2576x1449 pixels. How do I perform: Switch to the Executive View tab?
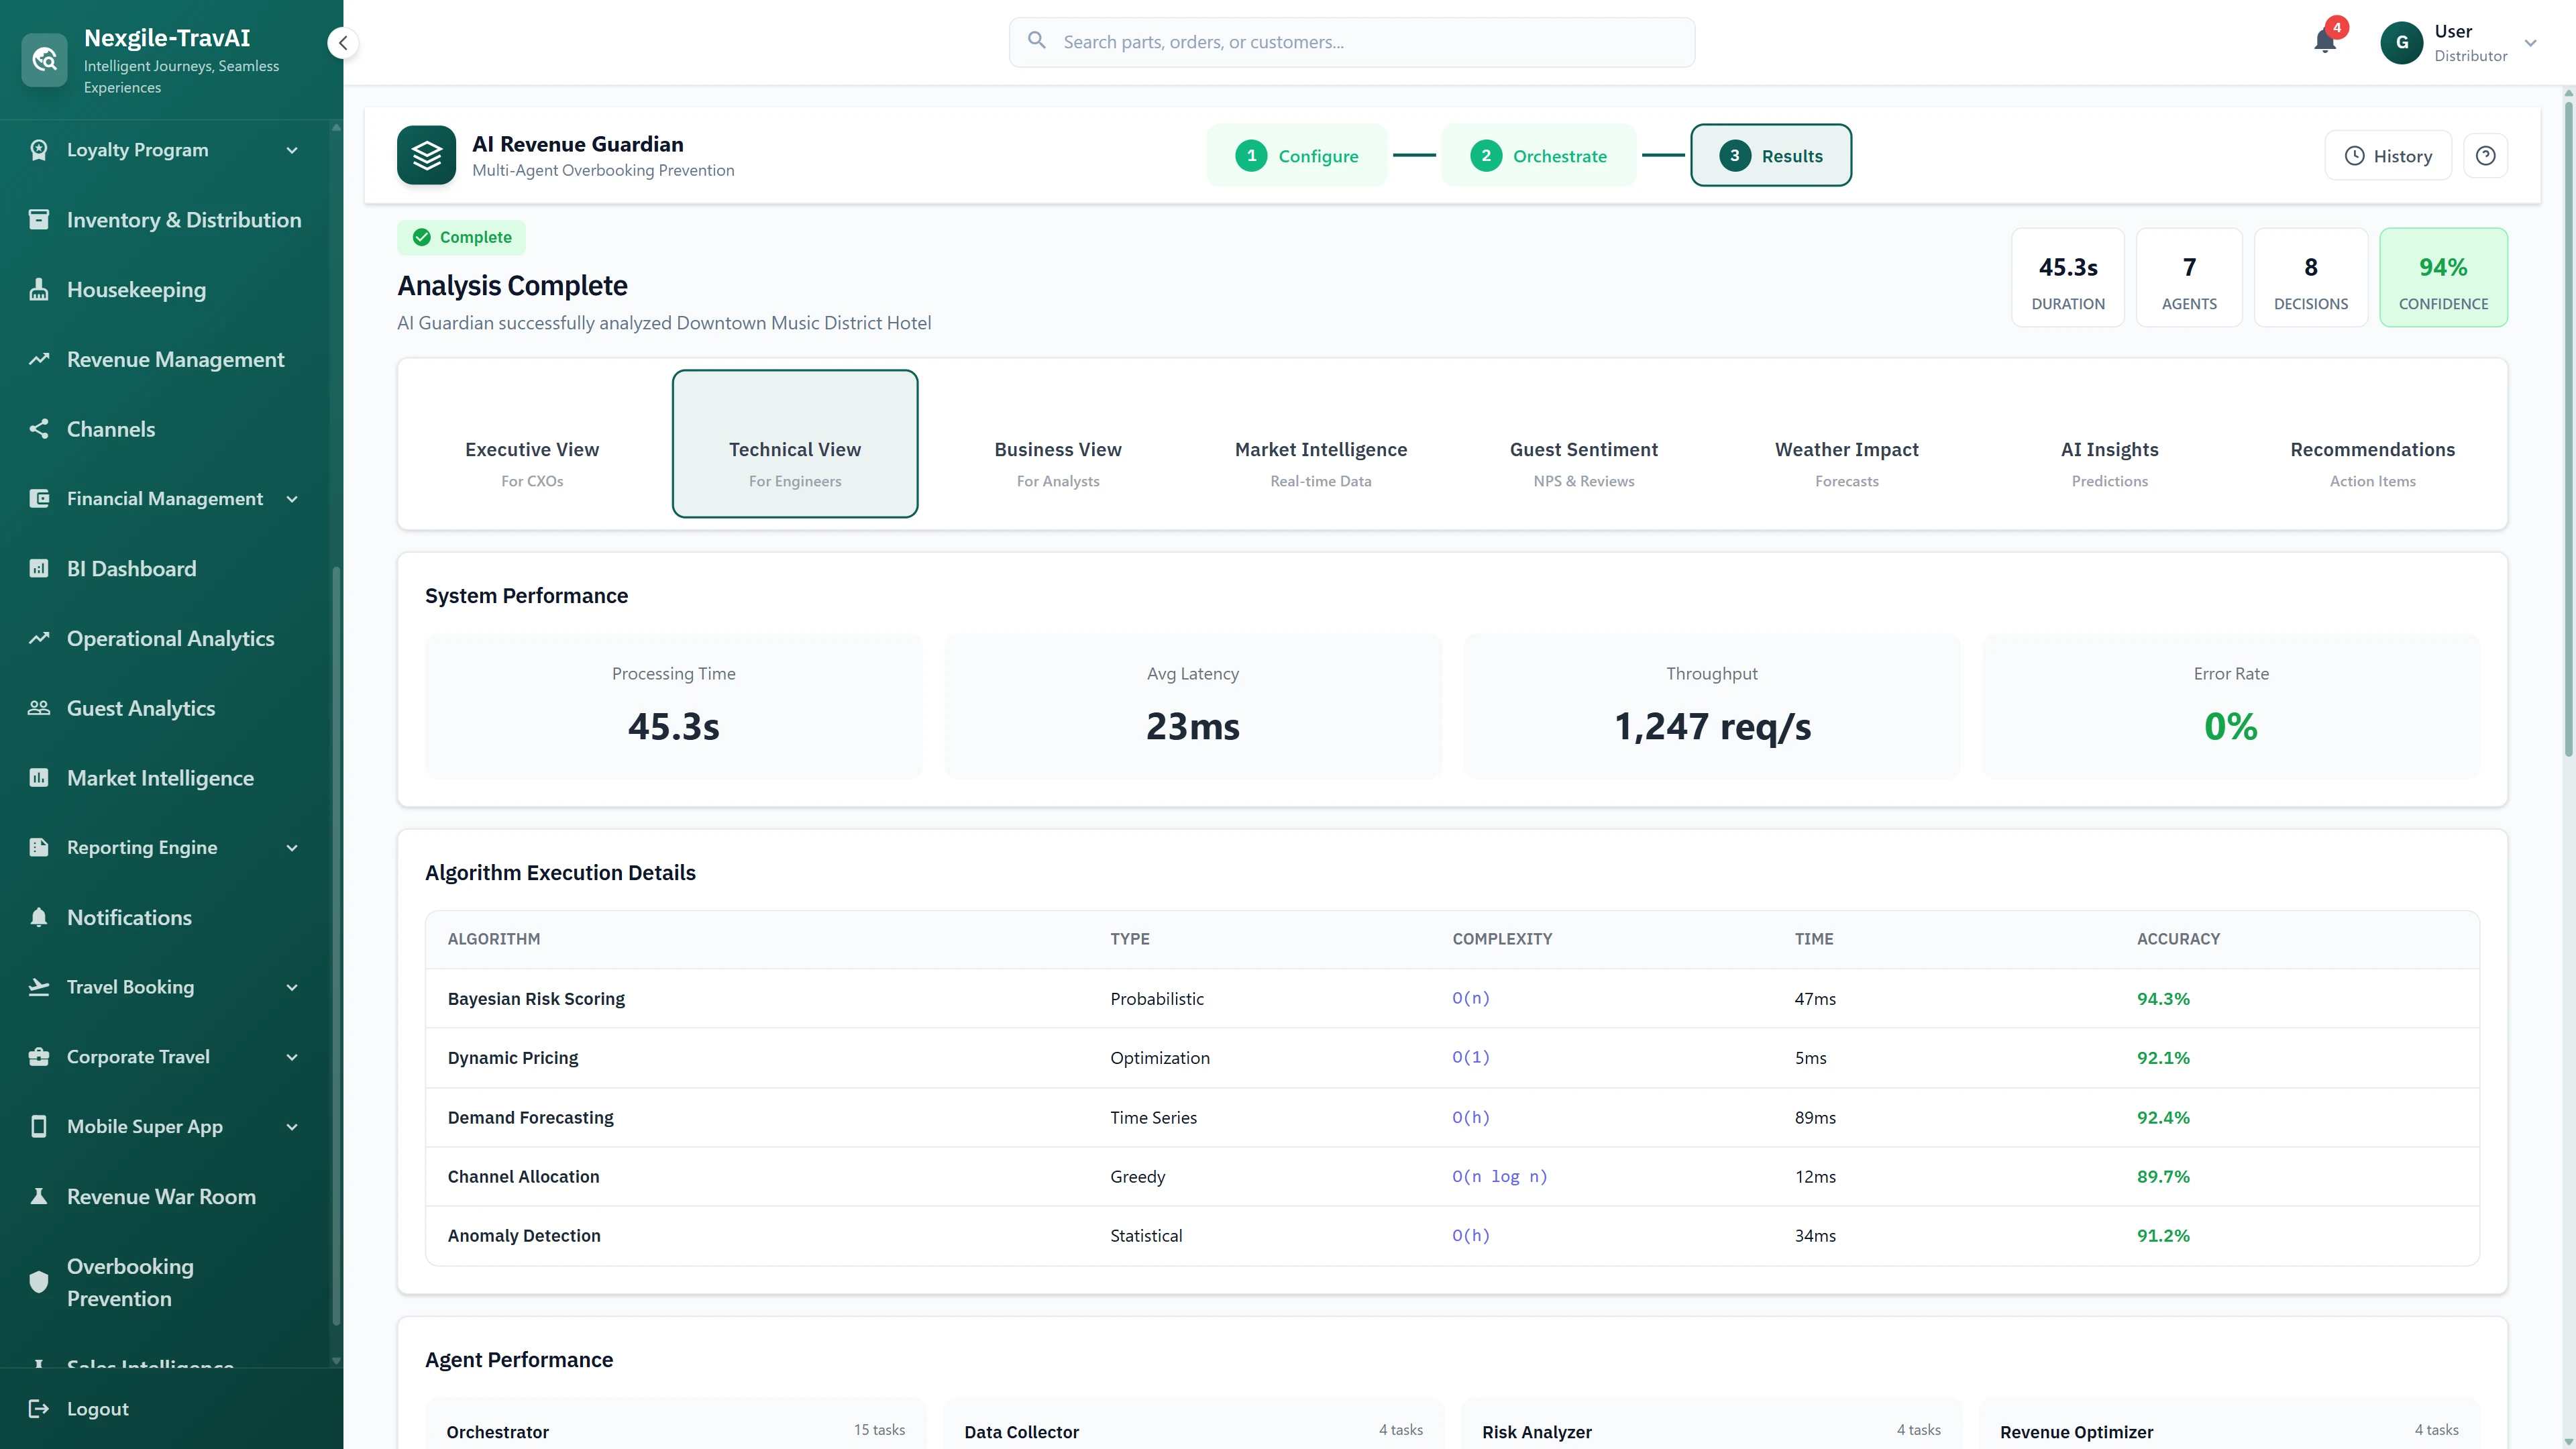point(532,462)
